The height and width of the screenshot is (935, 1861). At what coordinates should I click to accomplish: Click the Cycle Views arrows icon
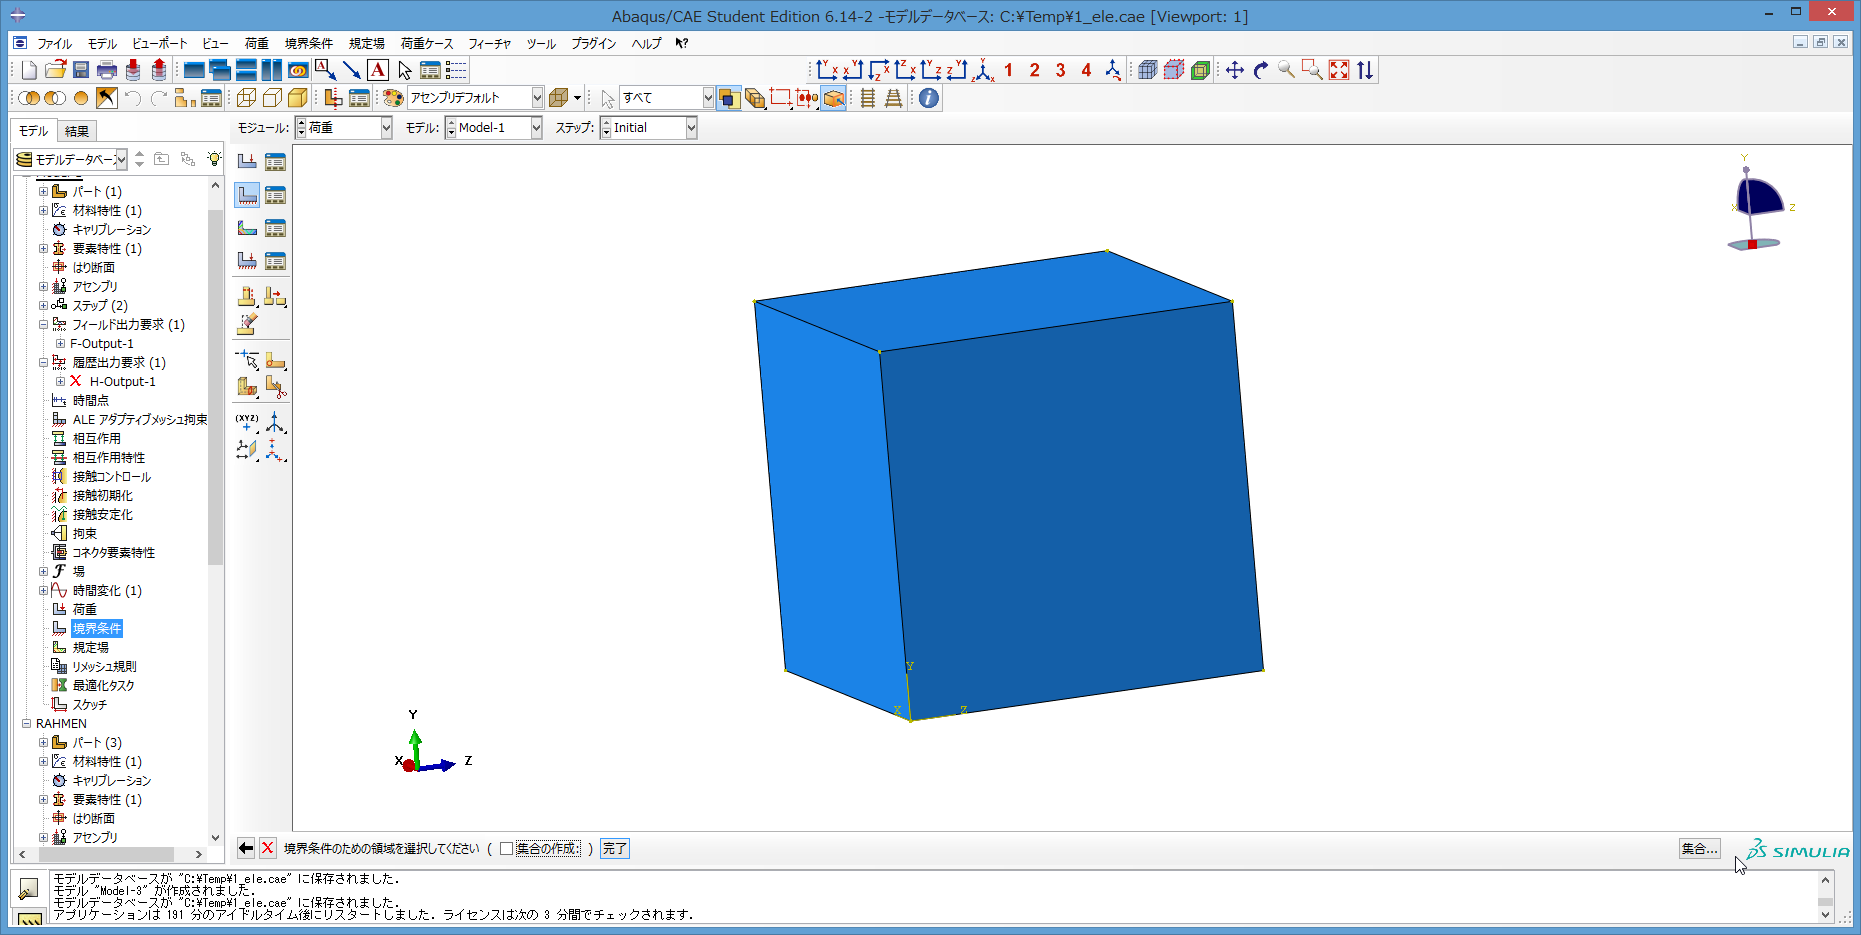point(1365,70)
